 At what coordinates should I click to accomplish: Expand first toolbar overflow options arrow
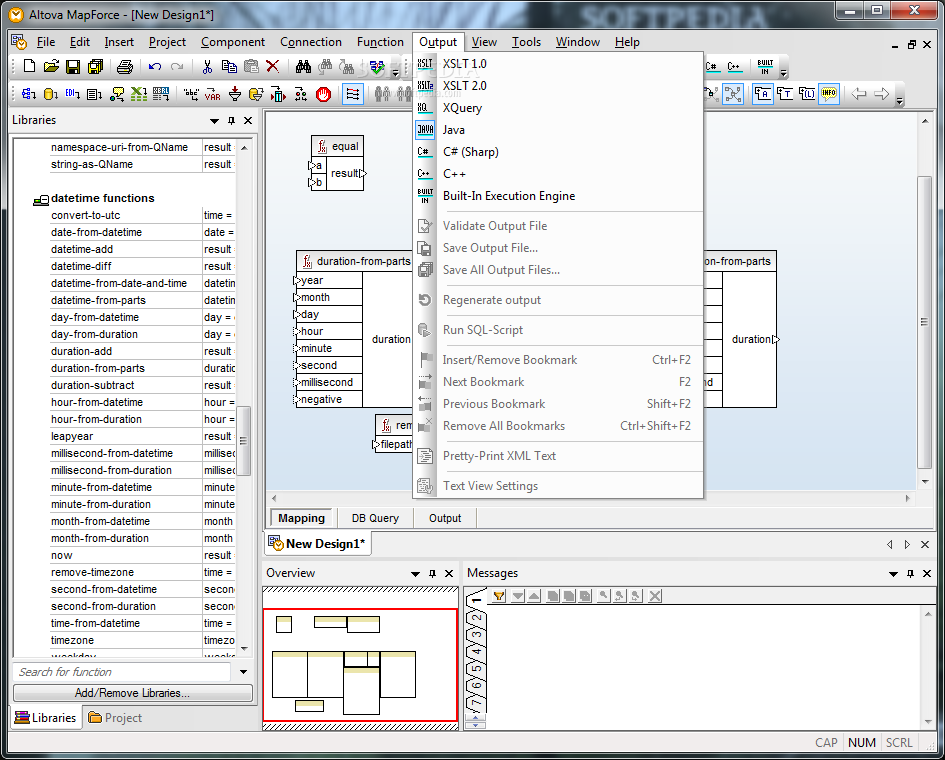[395, 73]
